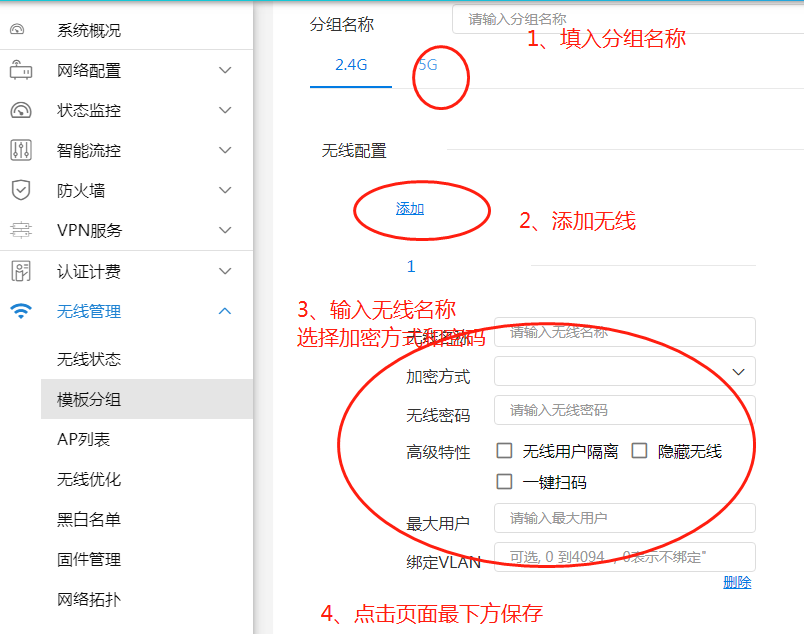This screenshot has height=634, width=804.
Task: Click the Authentication Billing icon
Action: 20,271
